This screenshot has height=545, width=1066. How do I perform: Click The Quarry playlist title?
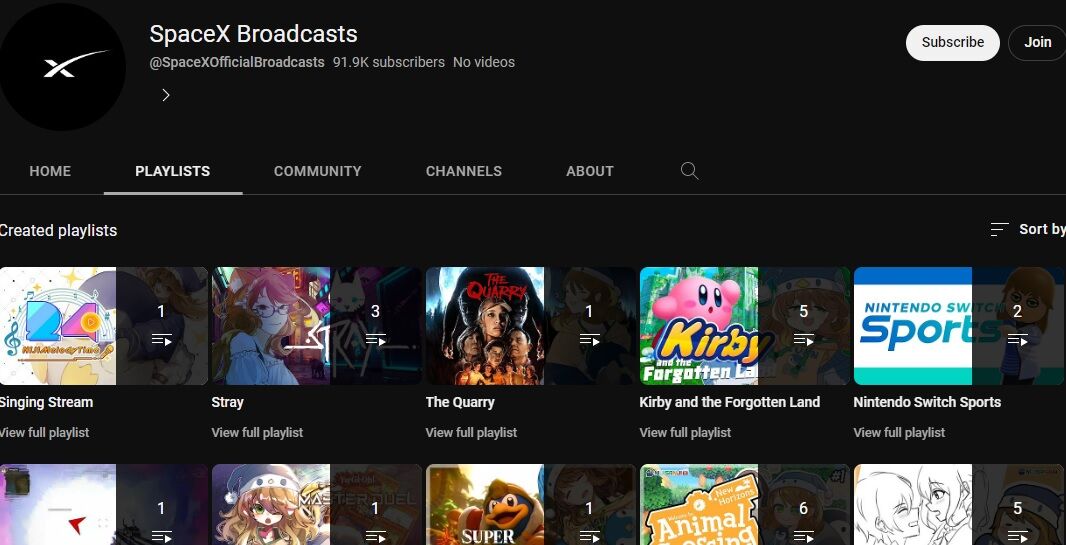(x=460, y=402)
